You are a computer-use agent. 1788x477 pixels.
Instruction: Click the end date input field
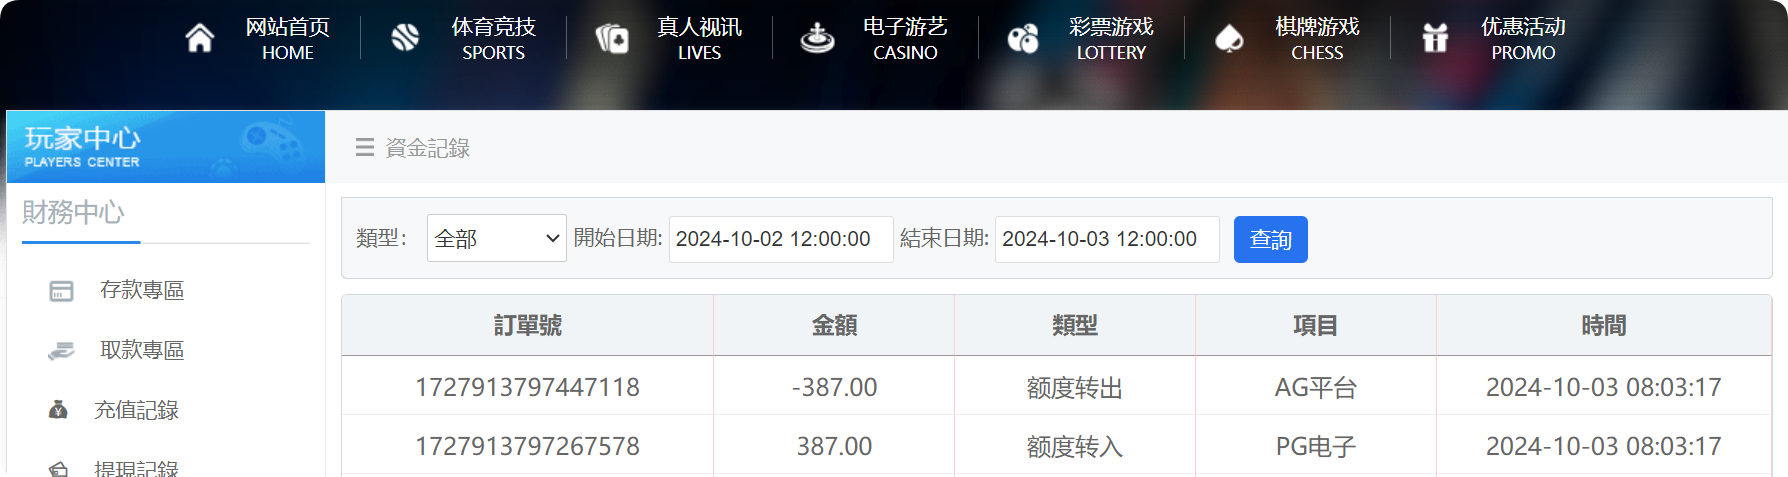[x=1106, y=239]
